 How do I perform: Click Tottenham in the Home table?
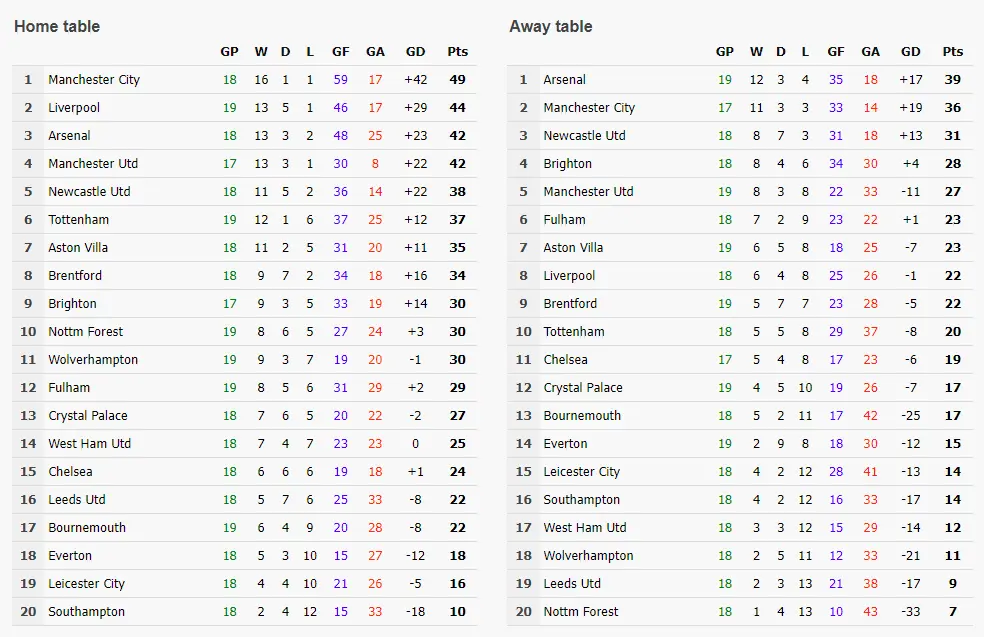[x=79, y=220]
